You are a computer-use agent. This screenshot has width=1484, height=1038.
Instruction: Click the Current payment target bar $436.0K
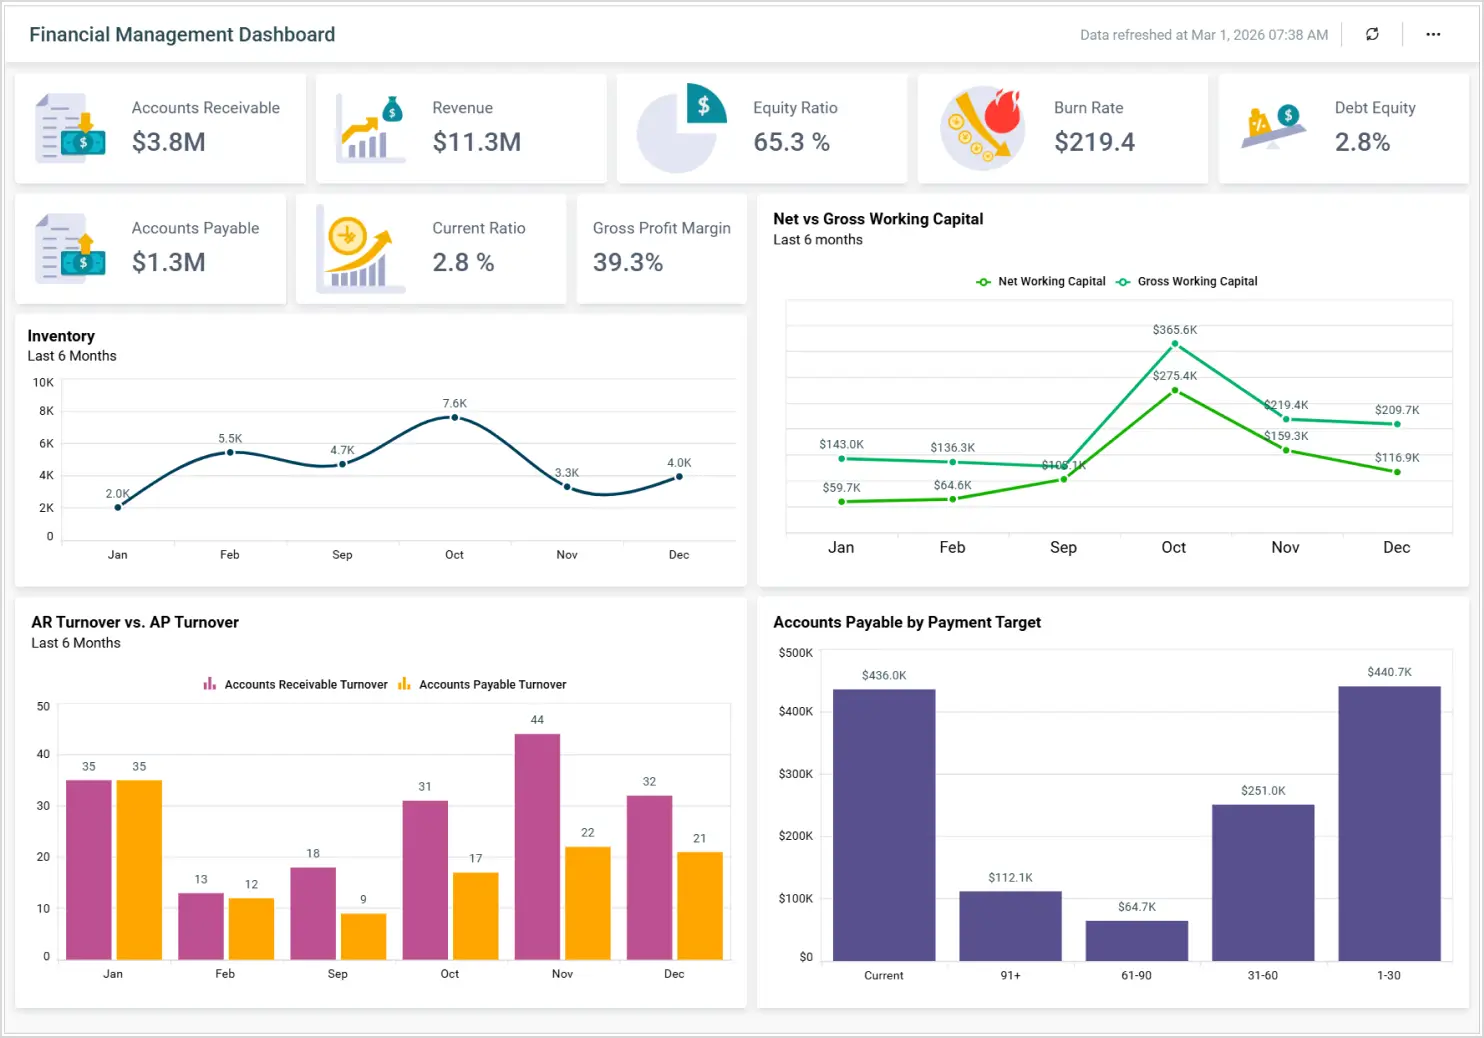(x=884, y=825)
